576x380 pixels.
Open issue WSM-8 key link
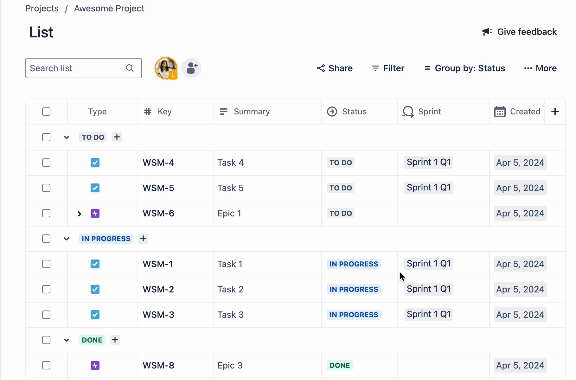click(158, 365)
